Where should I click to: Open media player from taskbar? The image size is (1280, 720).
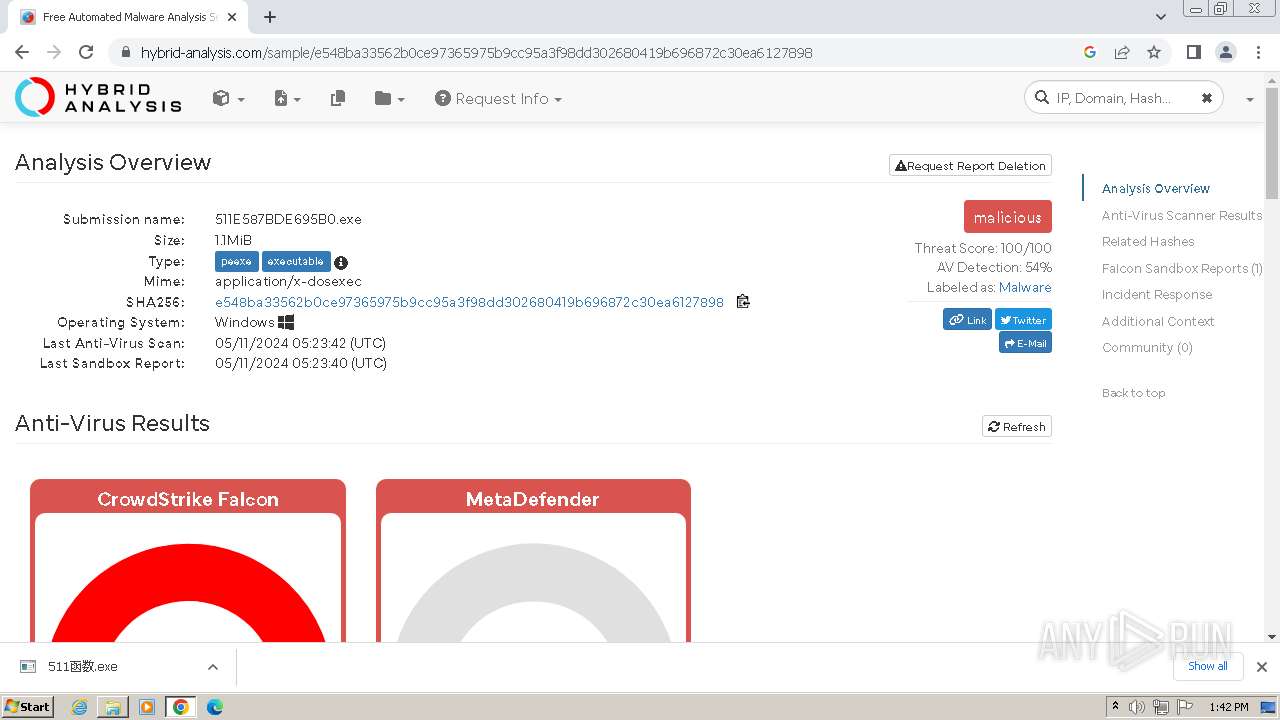click(x=147, y=707)
